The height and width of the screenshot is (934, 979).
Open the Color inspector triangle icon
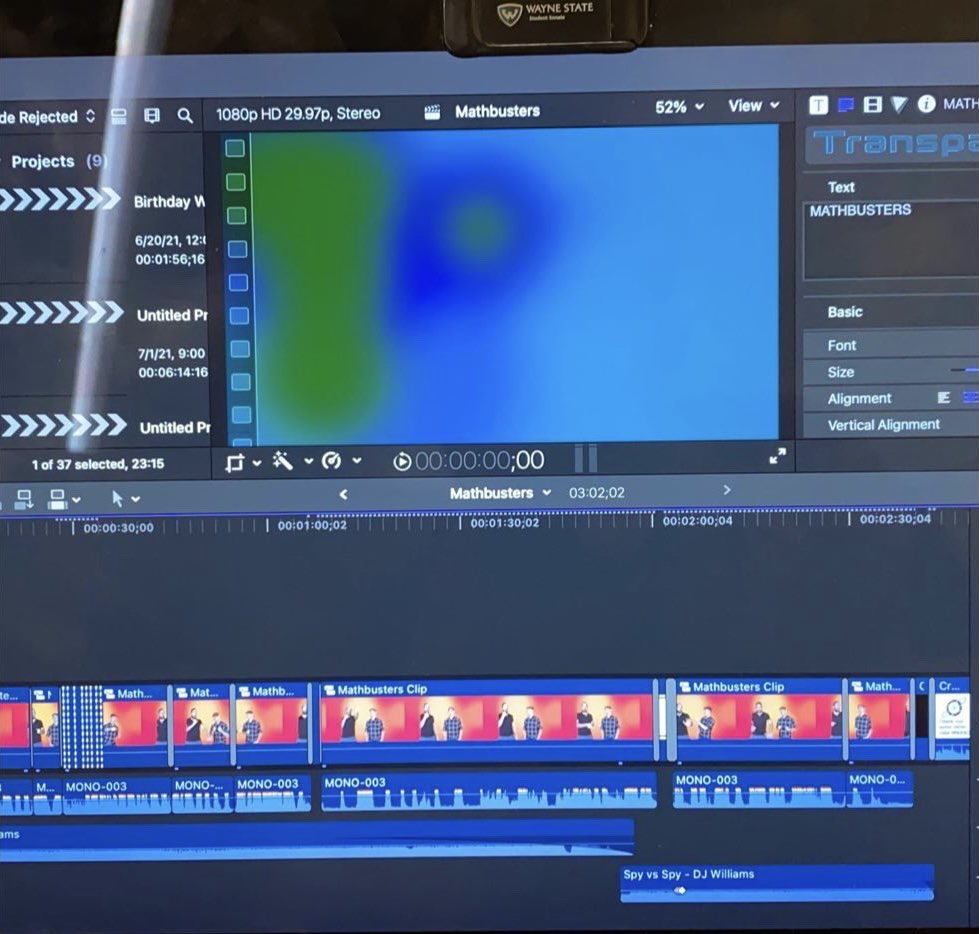[x=899, y=105]
